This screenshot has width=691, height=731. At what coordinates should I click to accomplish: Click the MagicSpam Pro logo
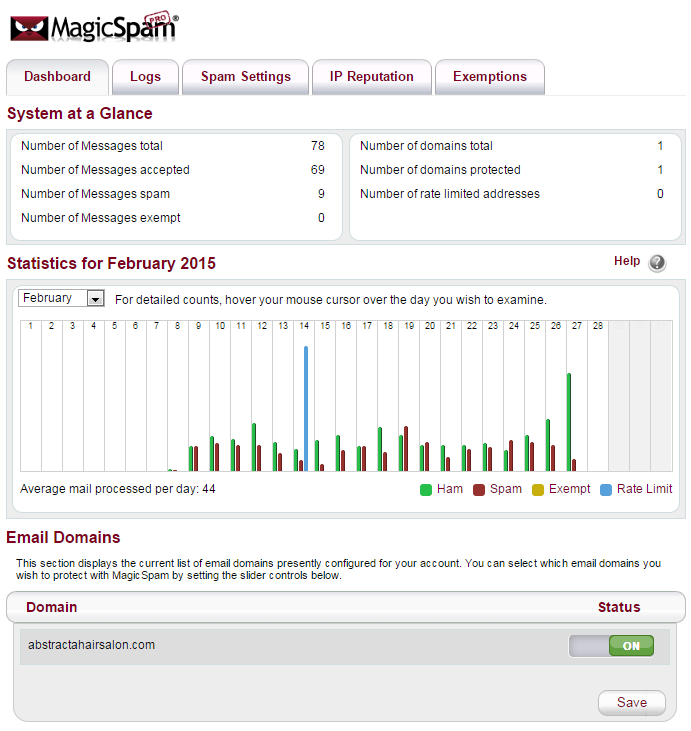tap(94, 27)
